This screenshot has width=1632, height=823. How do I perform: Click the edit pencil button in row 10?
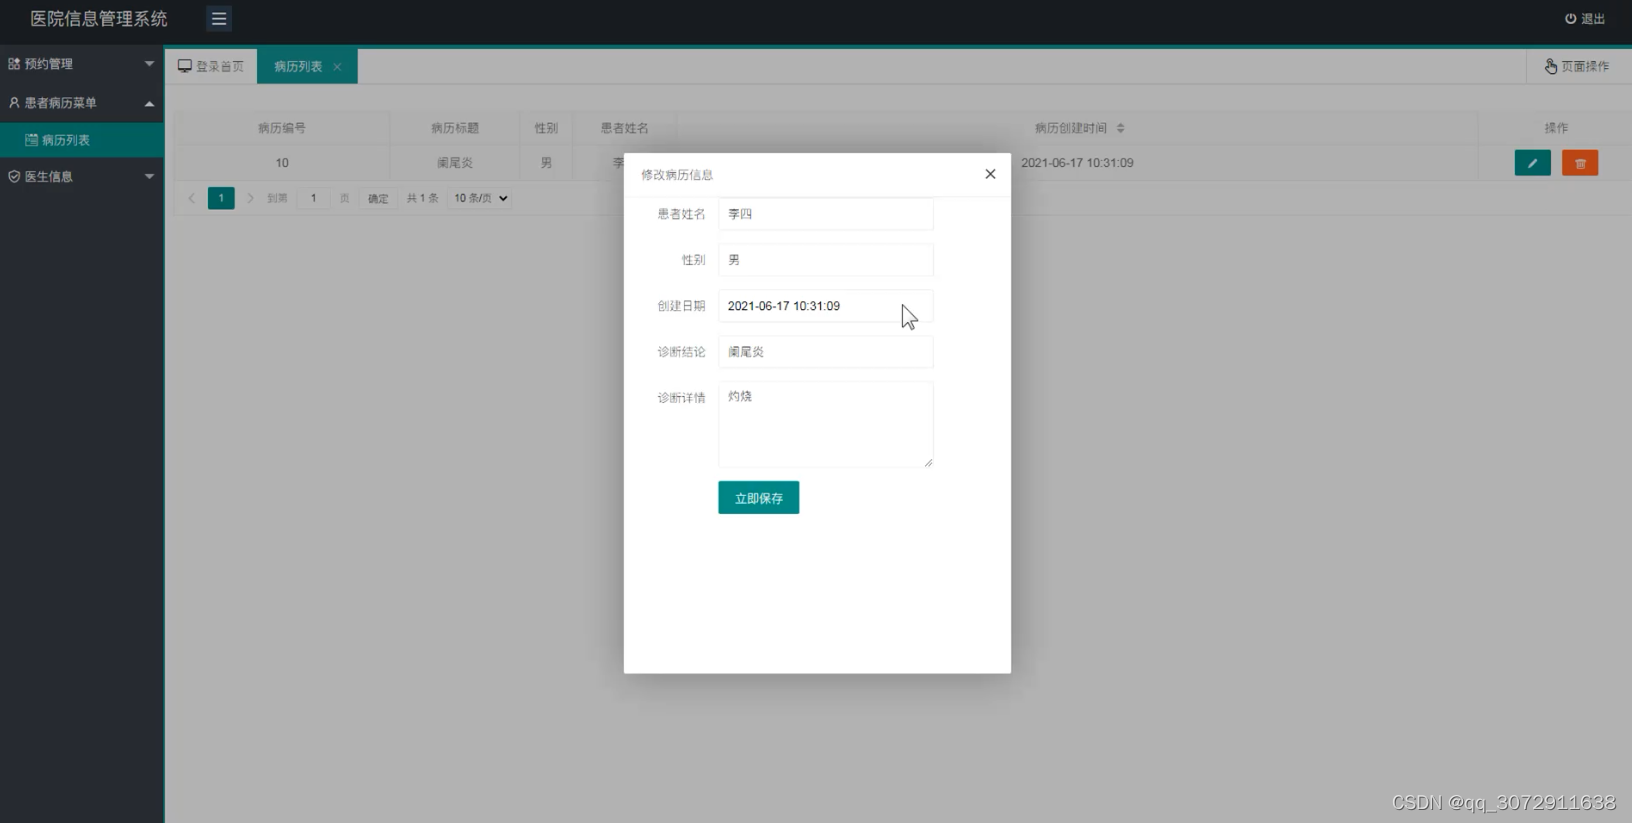coord(1532,163)
